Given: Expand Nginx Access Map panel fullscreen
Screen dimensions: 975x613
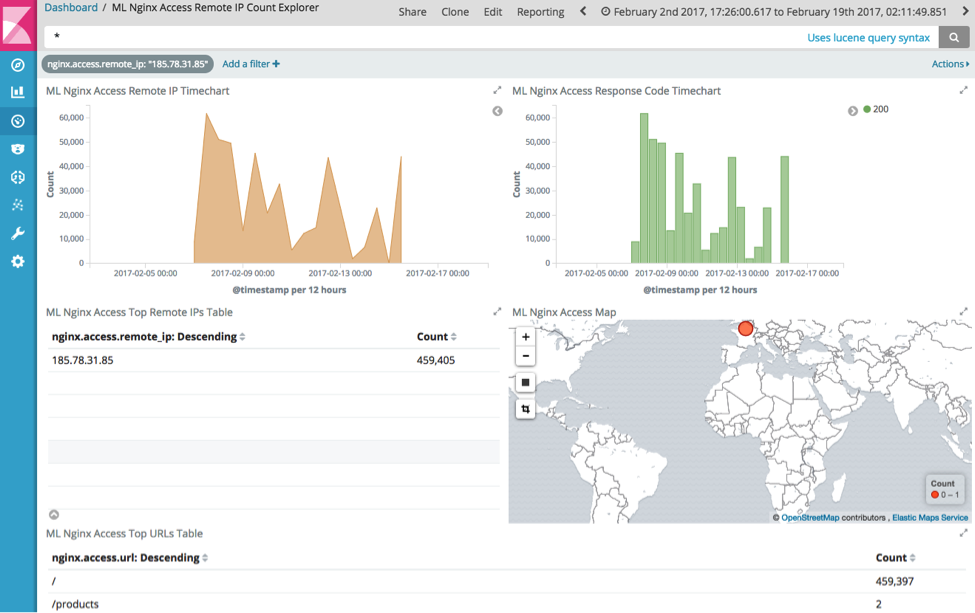Looking at the screenshot, I should tap(963, 311).
